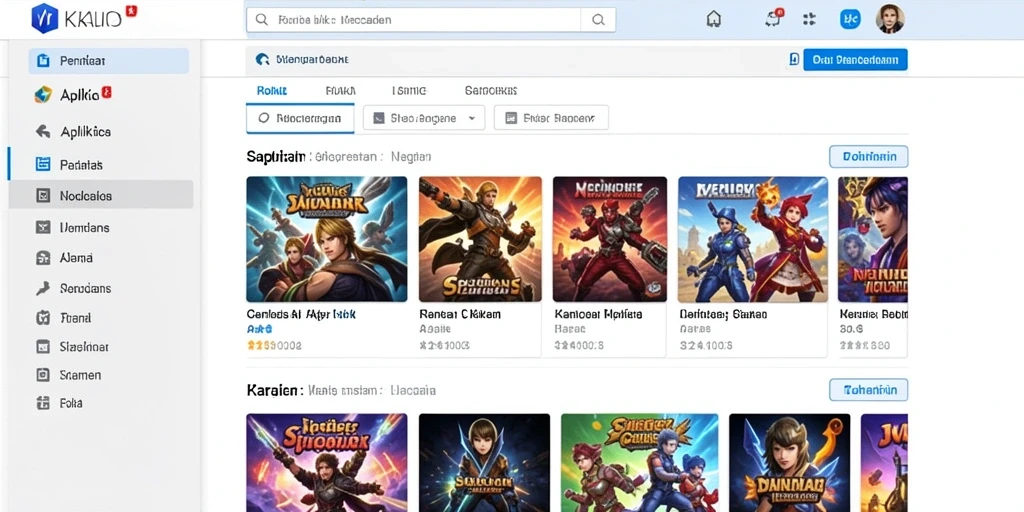This screenshot has width=1024, height=512.
Task: Click the Dohinoain button in Sapbiain section
Action: point(868,157)
